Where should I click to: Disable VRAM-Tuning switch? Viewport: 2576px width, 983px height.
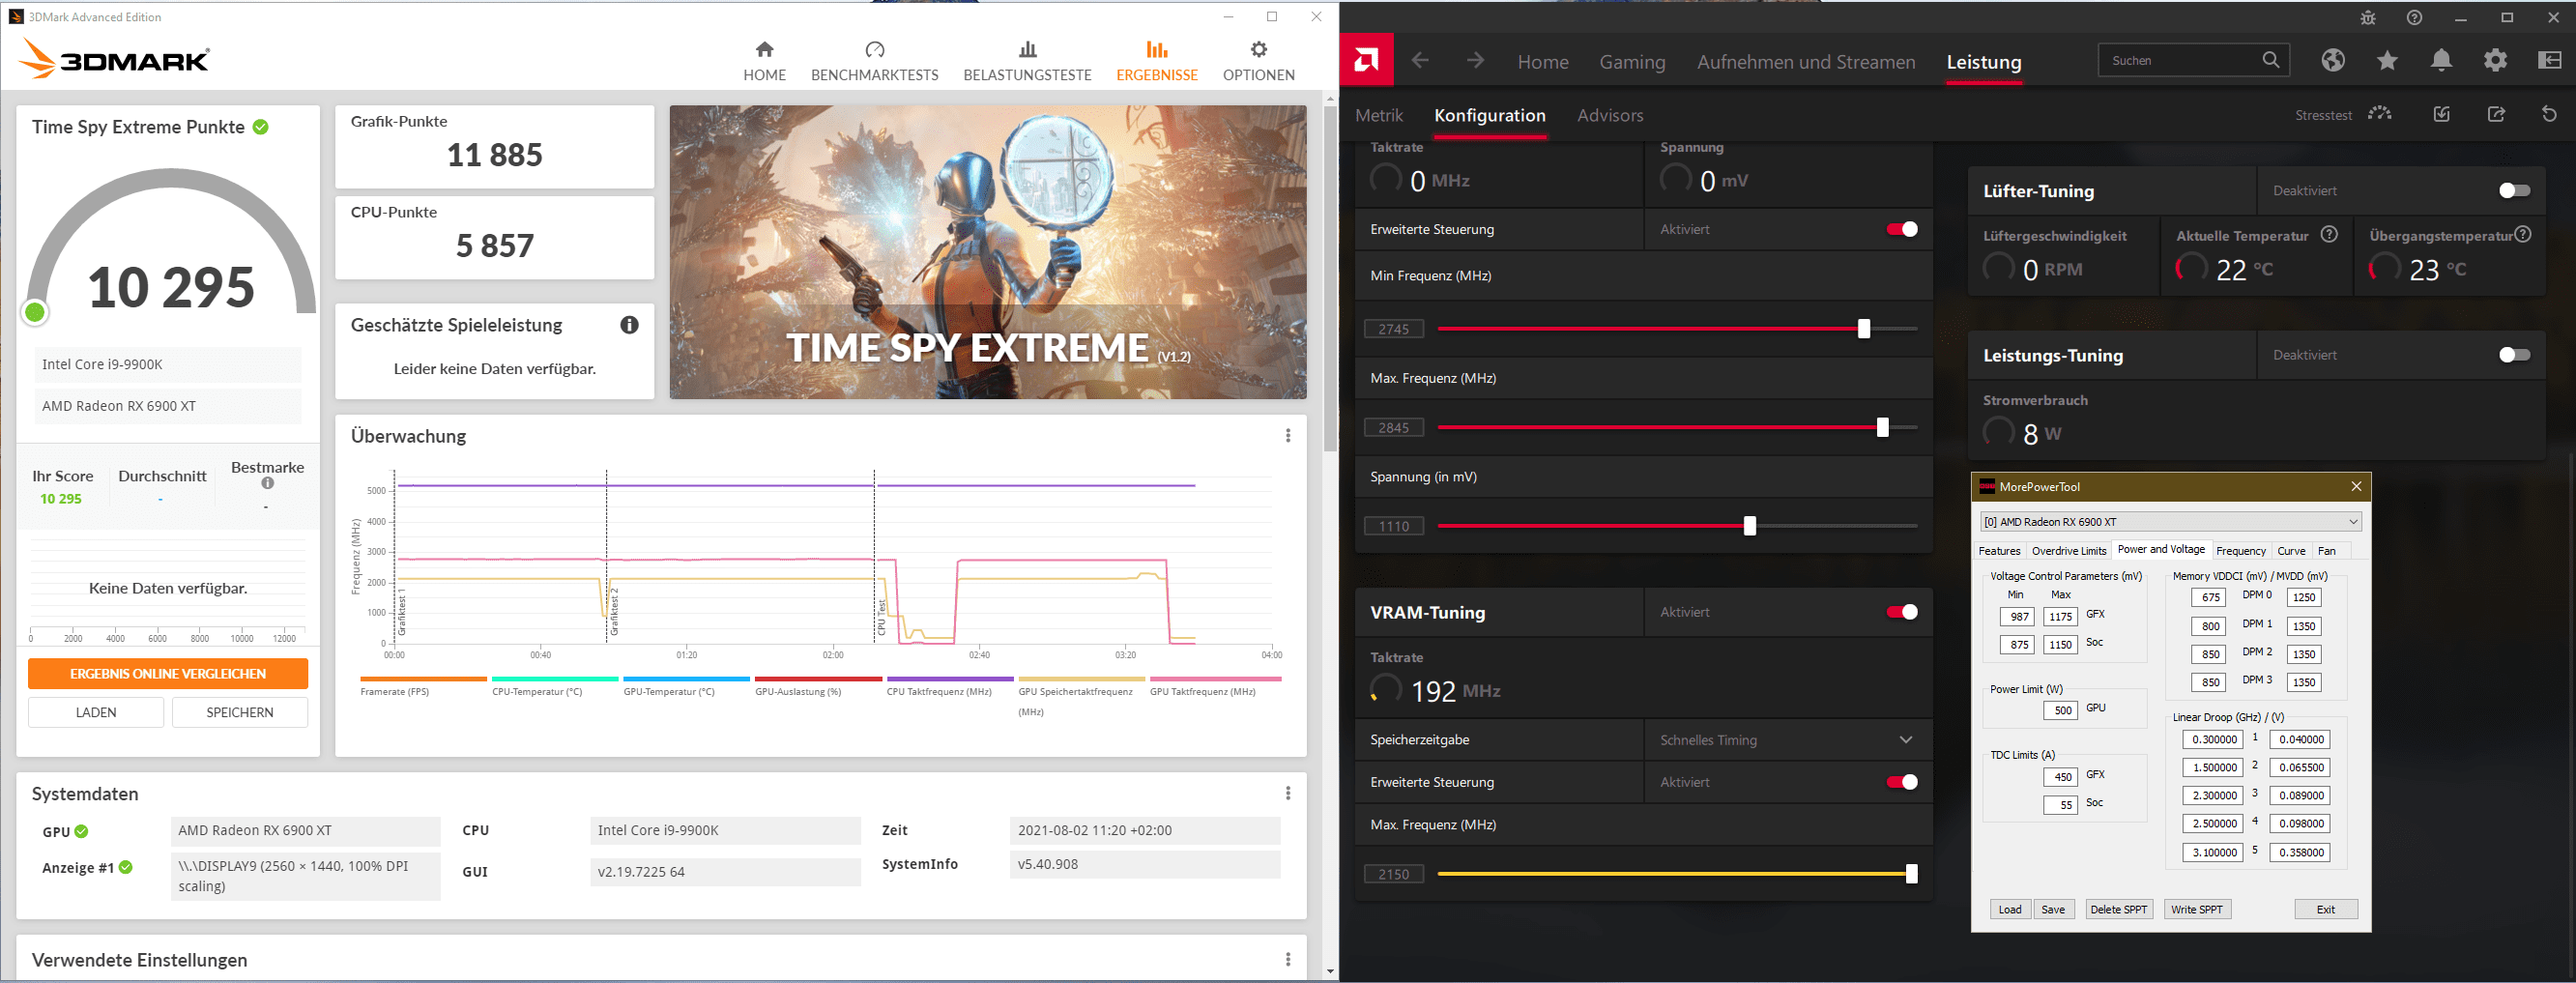coord(1901,612)
